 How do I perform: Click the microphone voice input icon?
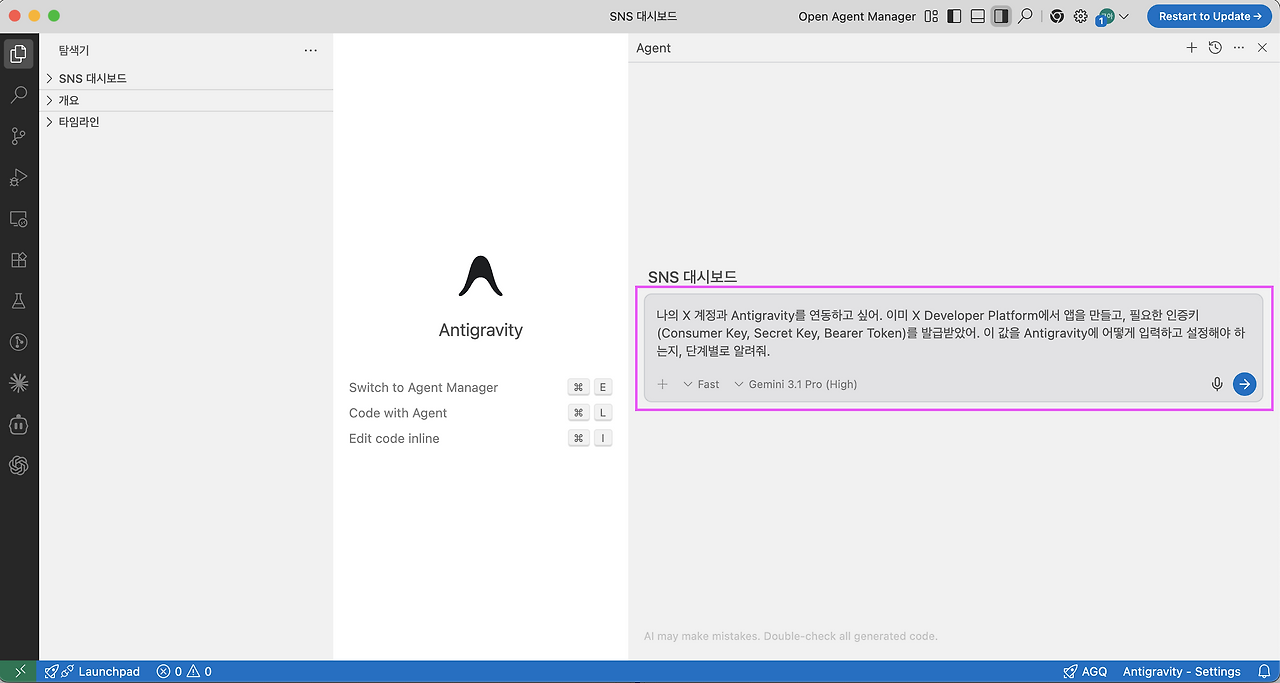click(1217, 384)
